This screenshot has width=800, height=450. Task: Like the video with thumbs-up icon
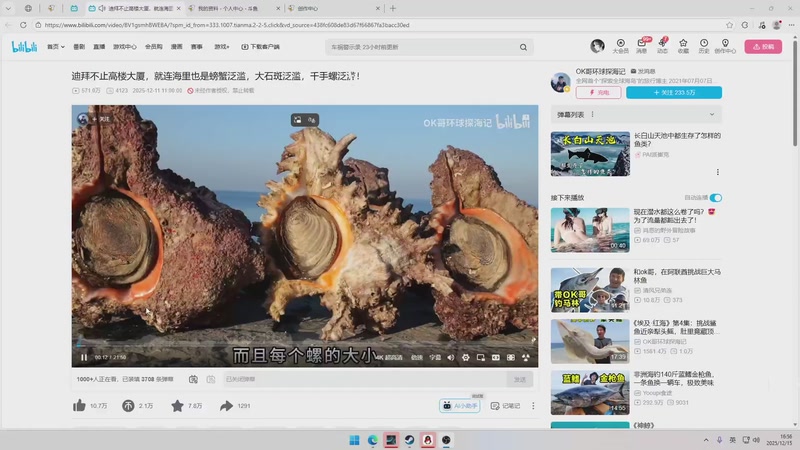(79, 406)
